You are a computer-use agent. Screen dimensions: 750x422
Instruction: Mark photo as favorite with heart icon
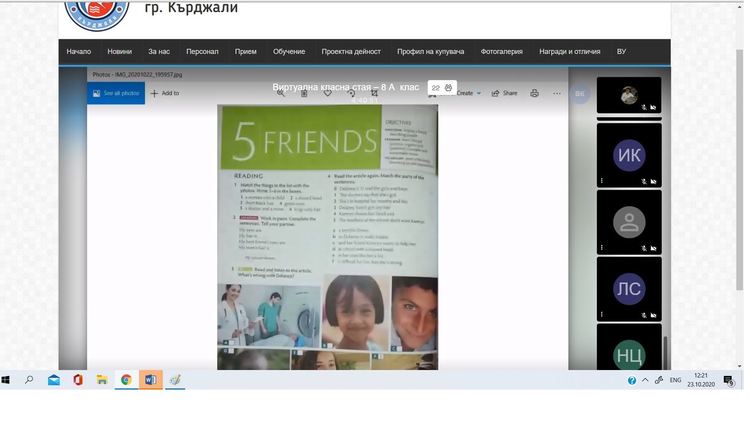click(327, 93)
